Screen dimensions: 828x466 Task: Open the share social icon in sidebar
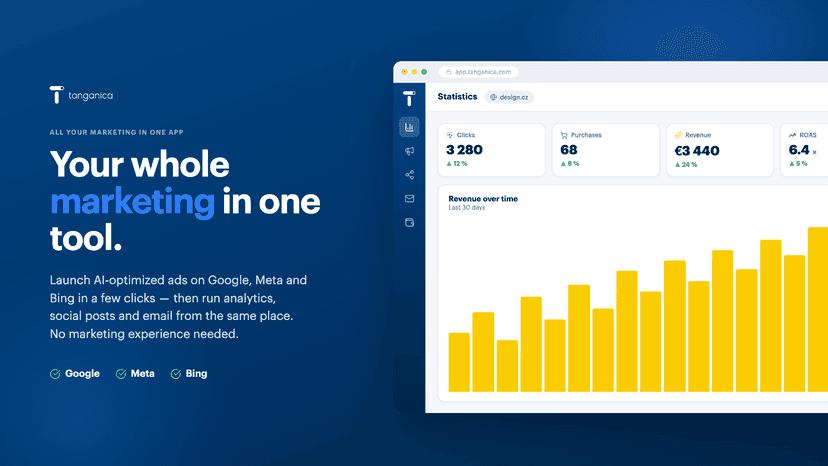pos(409,175)
